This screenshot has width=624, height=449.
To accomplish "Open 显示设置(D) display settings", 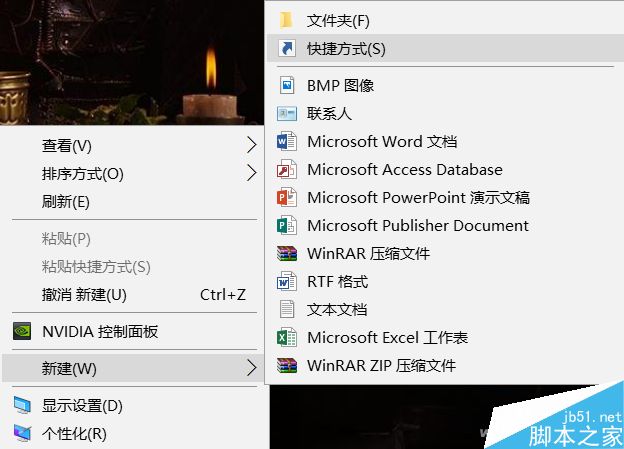I will point(133,405).
